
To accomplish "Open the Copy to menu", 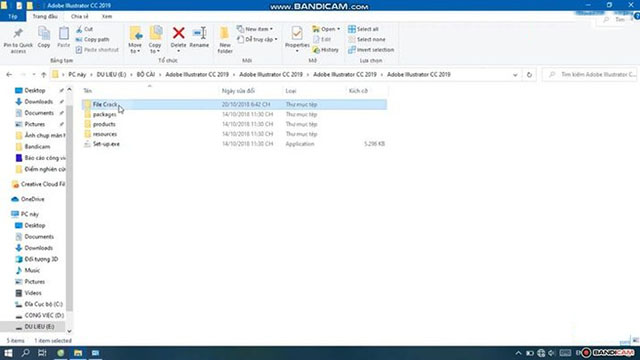I will click(x=155, y=40).
